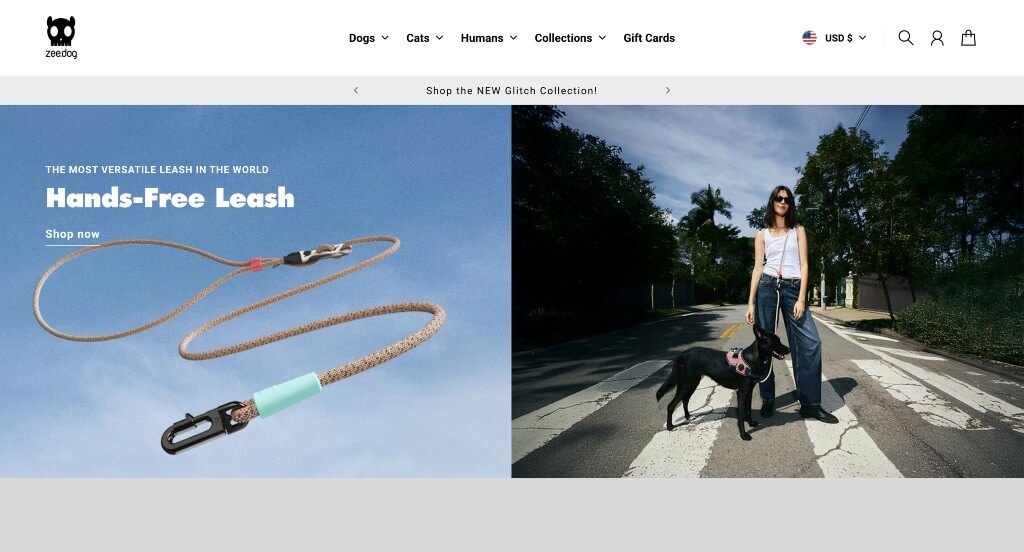The image size is (1024, 552).
Task: Open the search magnifier icon
Action: click(905, 38)
